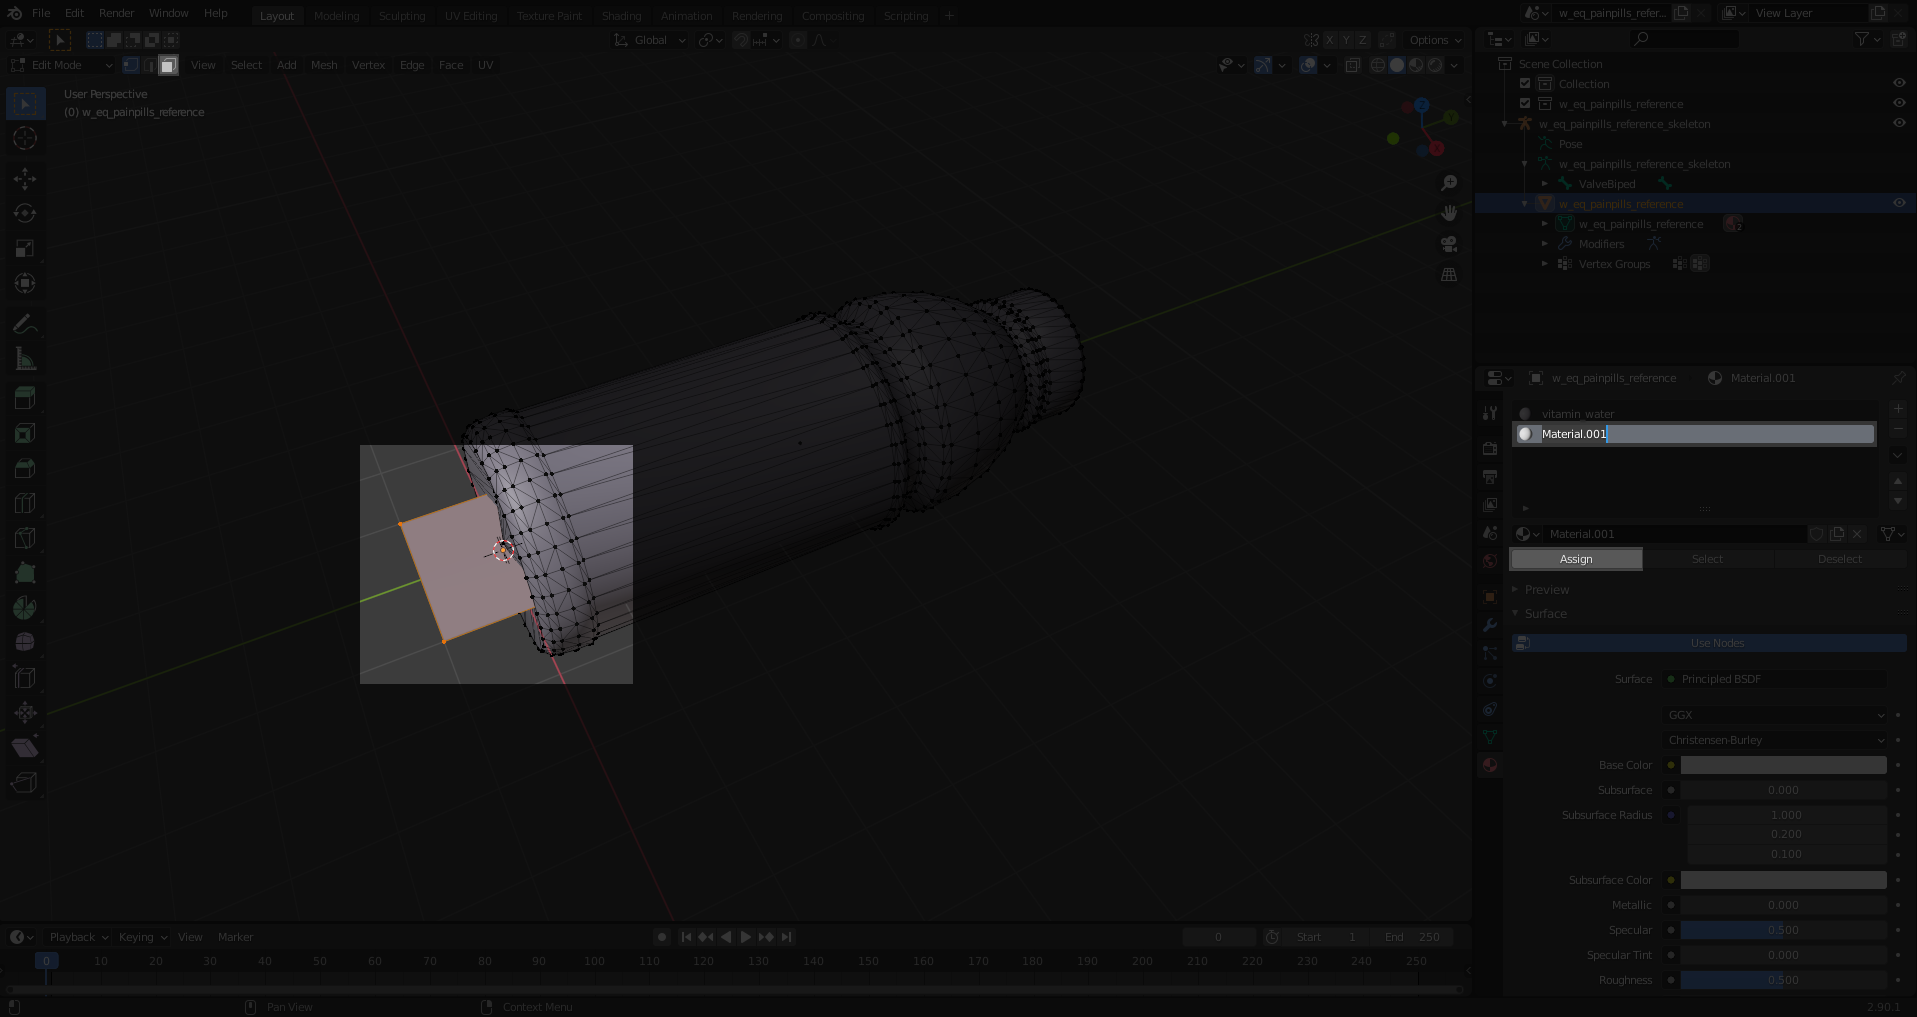The height and width of the screenshot is (1017, 1917).
Task: Select the Cursor tool in left toolbar
Action: coord(25,138)
